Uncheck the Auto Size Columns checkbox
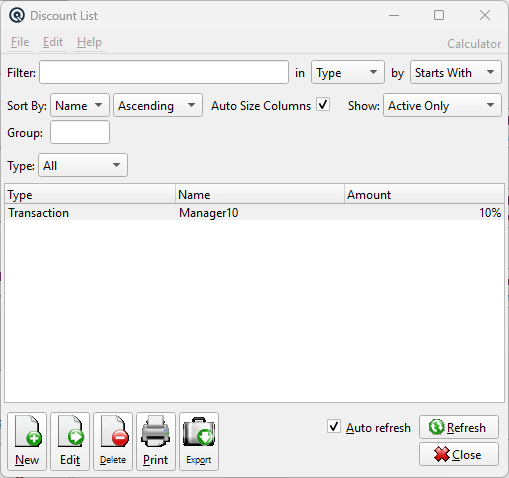Screen dimensions: 509x478 (323, 105)
